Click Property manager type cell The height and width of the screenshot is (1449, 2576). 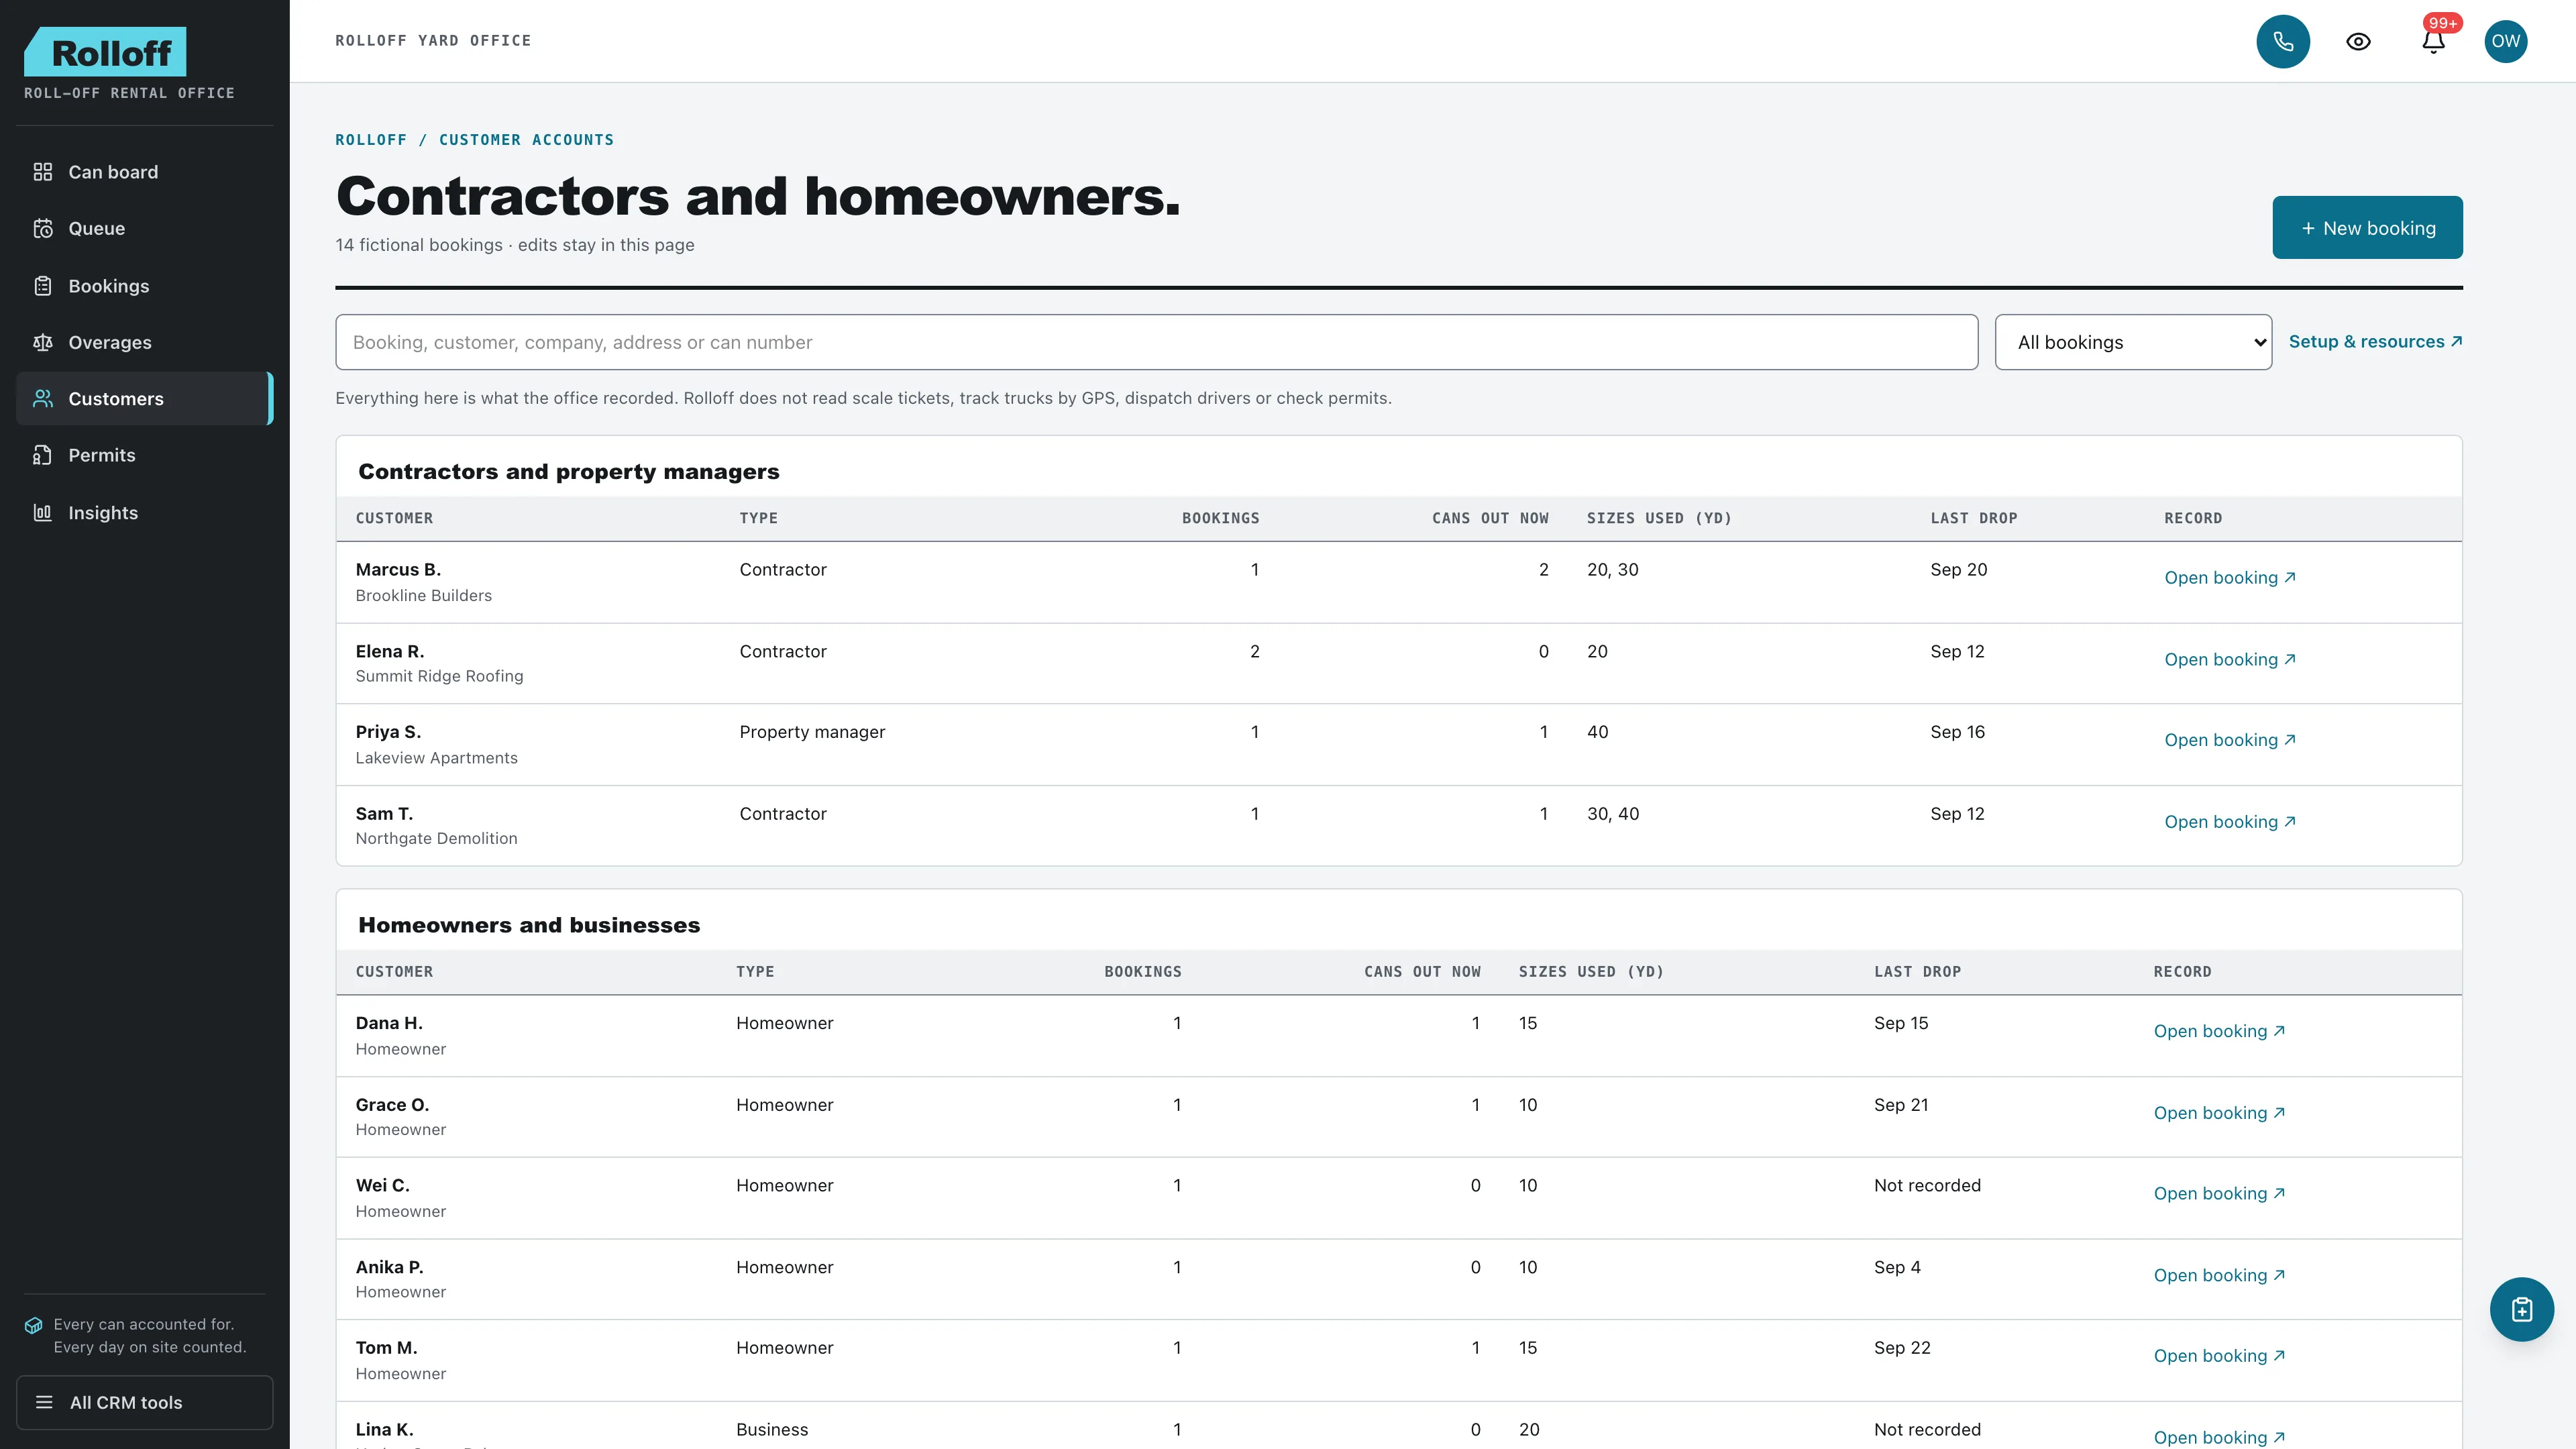812,732
